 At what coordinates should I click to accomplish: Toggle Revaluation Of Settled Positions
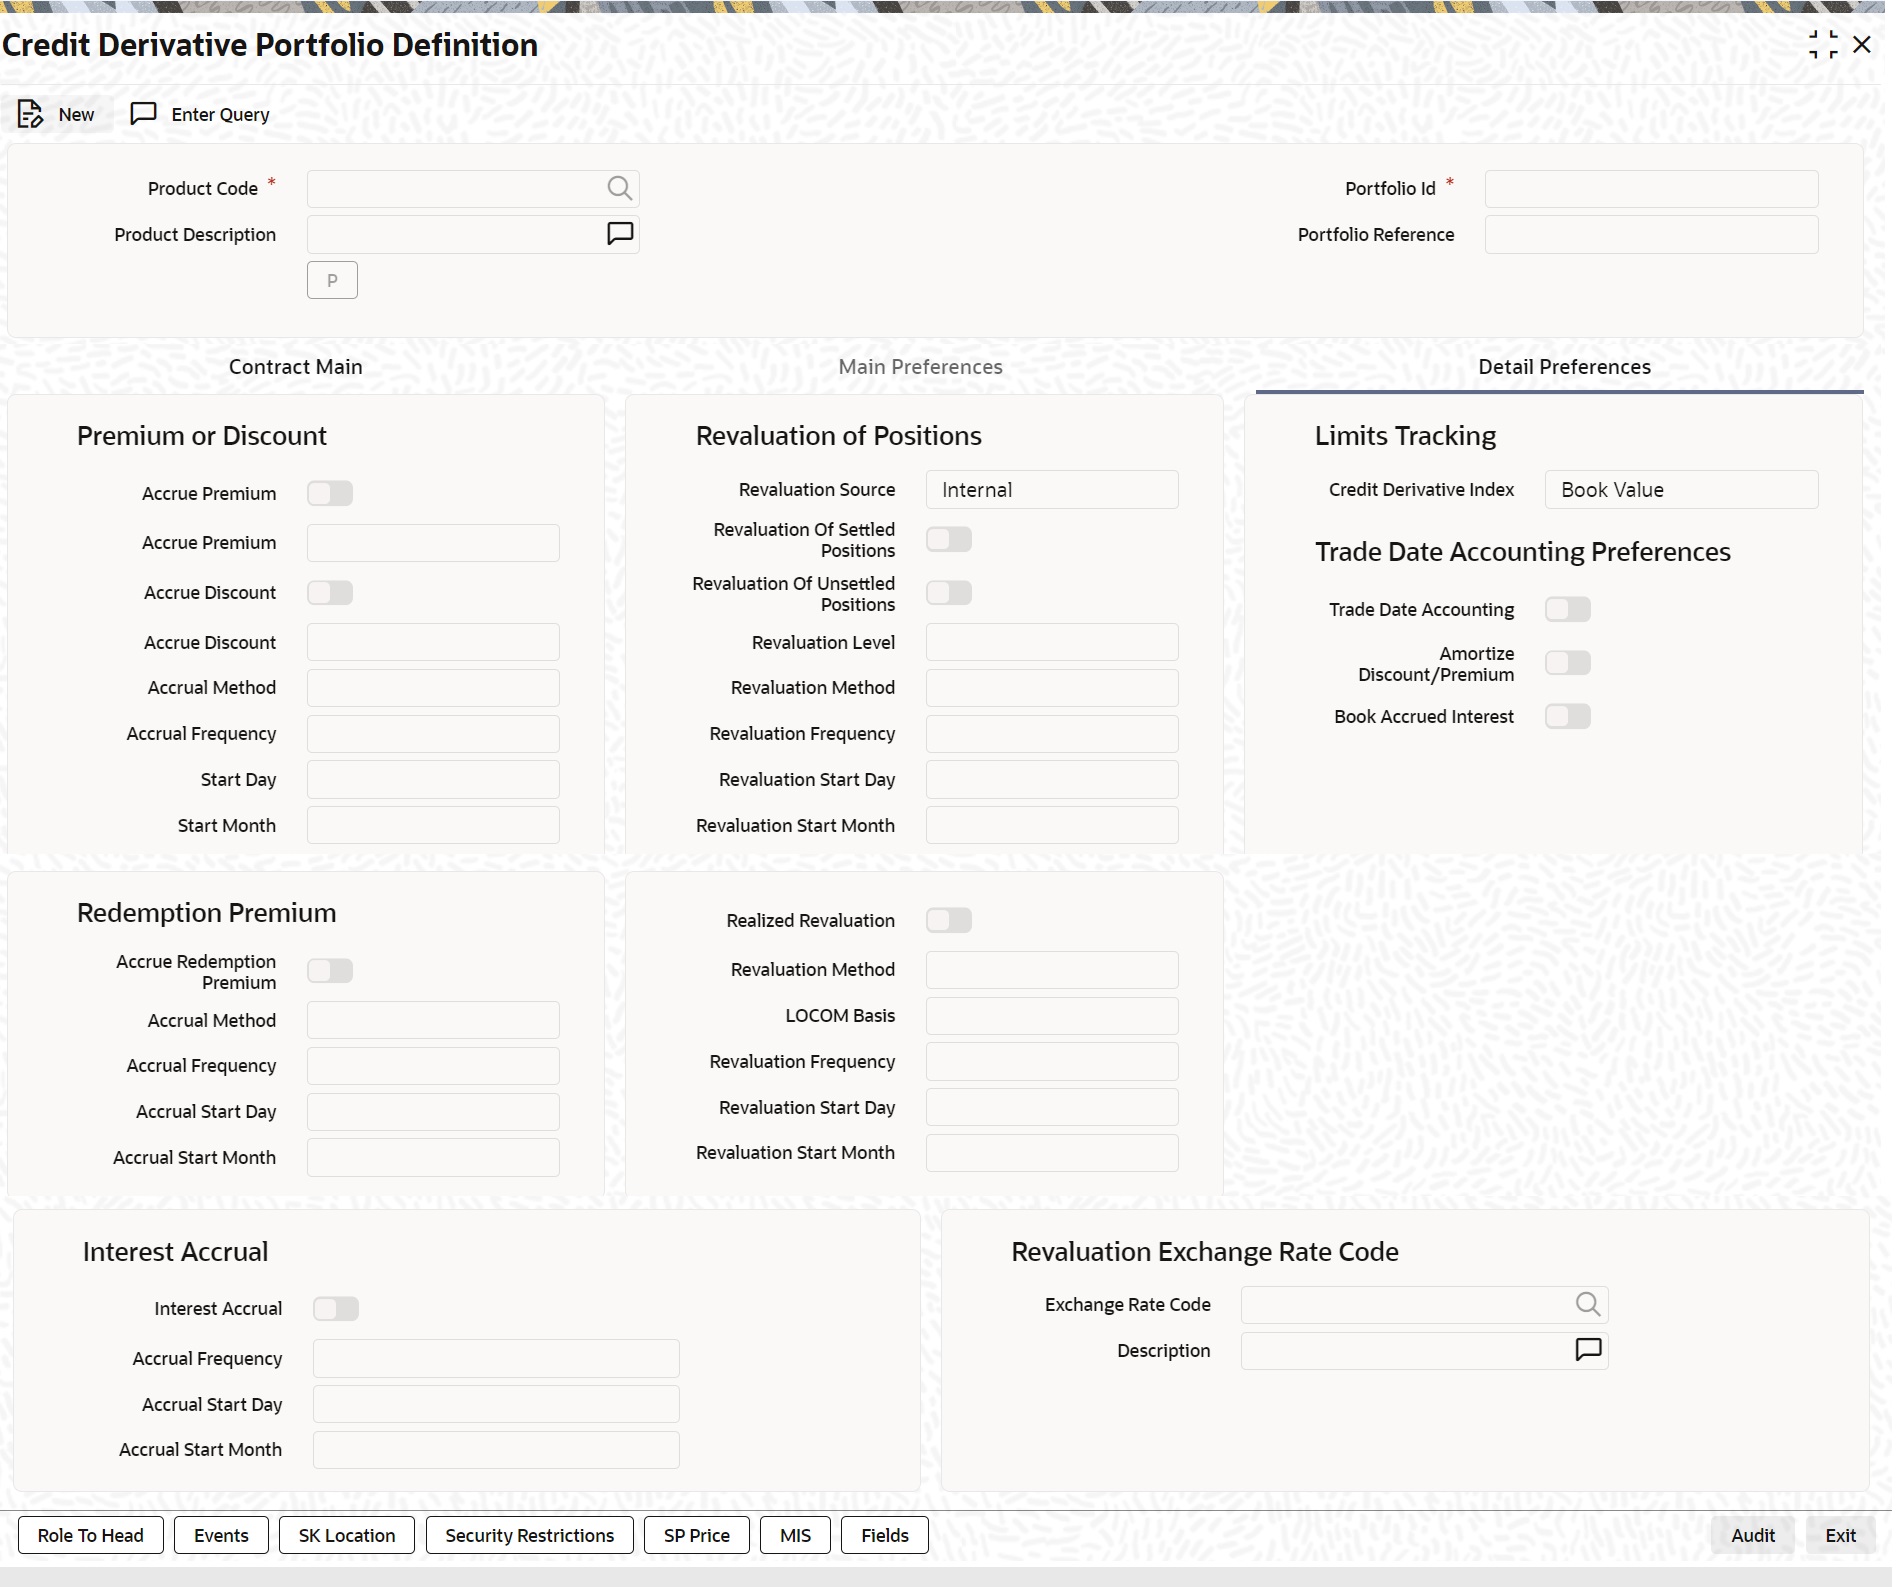[x=949, y=539]
